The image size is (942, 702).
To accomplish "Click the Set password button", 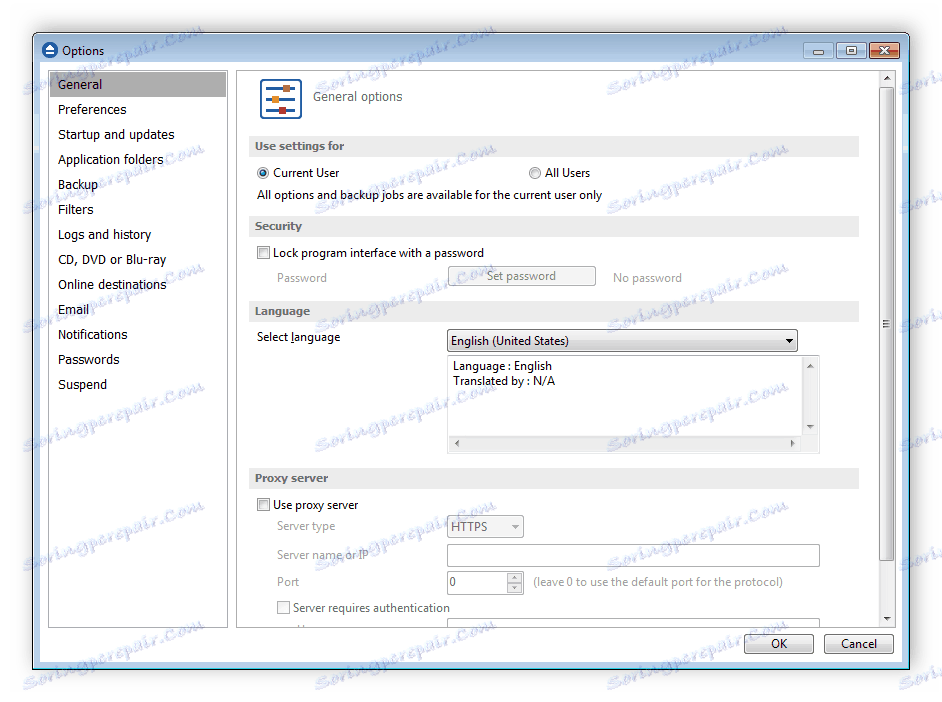I will [x=521, y=276].
